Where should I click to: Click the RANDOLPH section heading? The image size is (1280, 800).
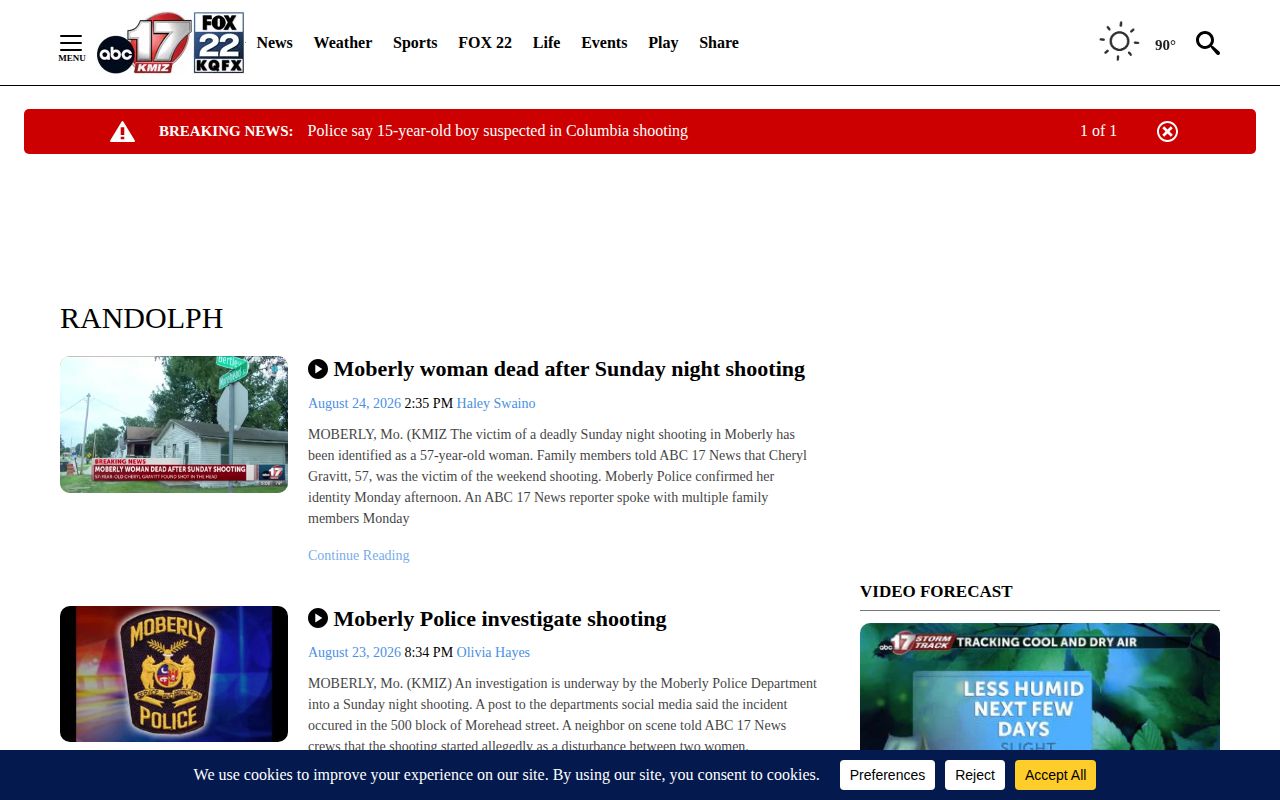pos(142,318)
